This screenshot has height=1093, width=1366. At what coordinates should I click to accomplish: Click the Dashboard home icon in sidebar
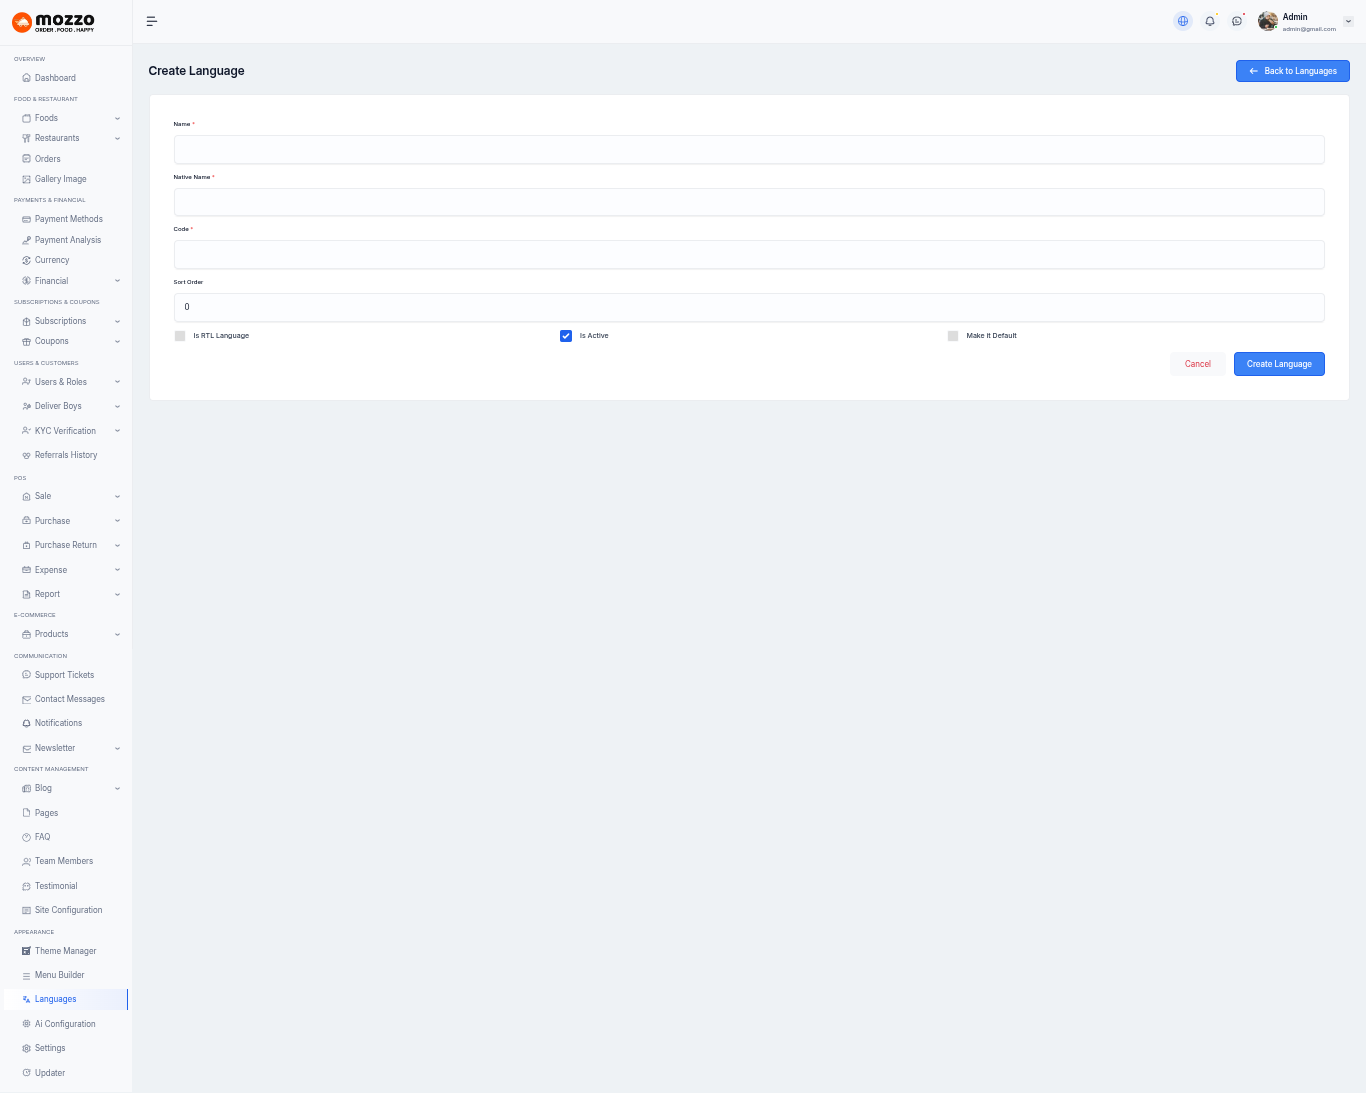pyautogui.click(x=26, y=78)
